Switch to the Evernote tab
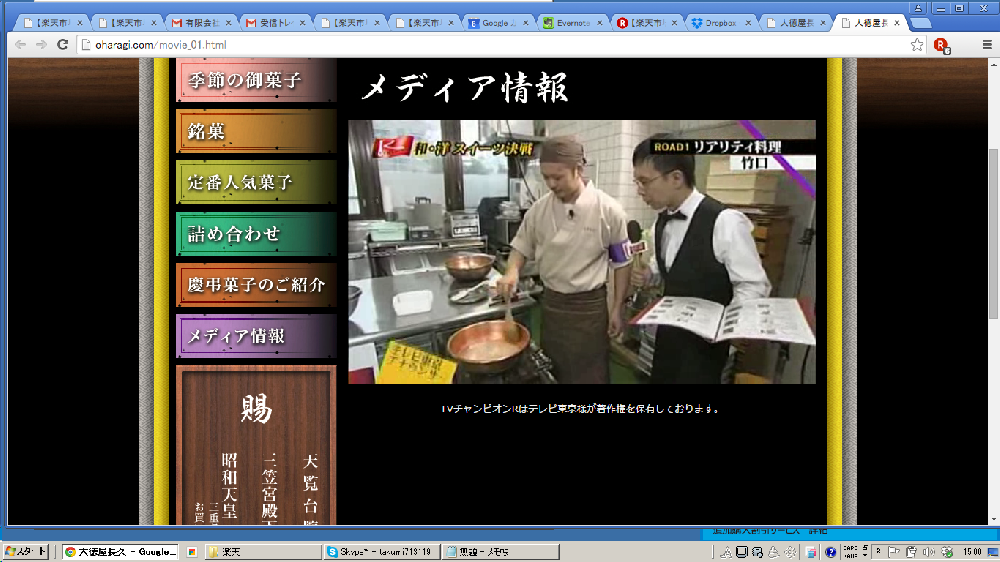1000x562 pixels. 573,23
